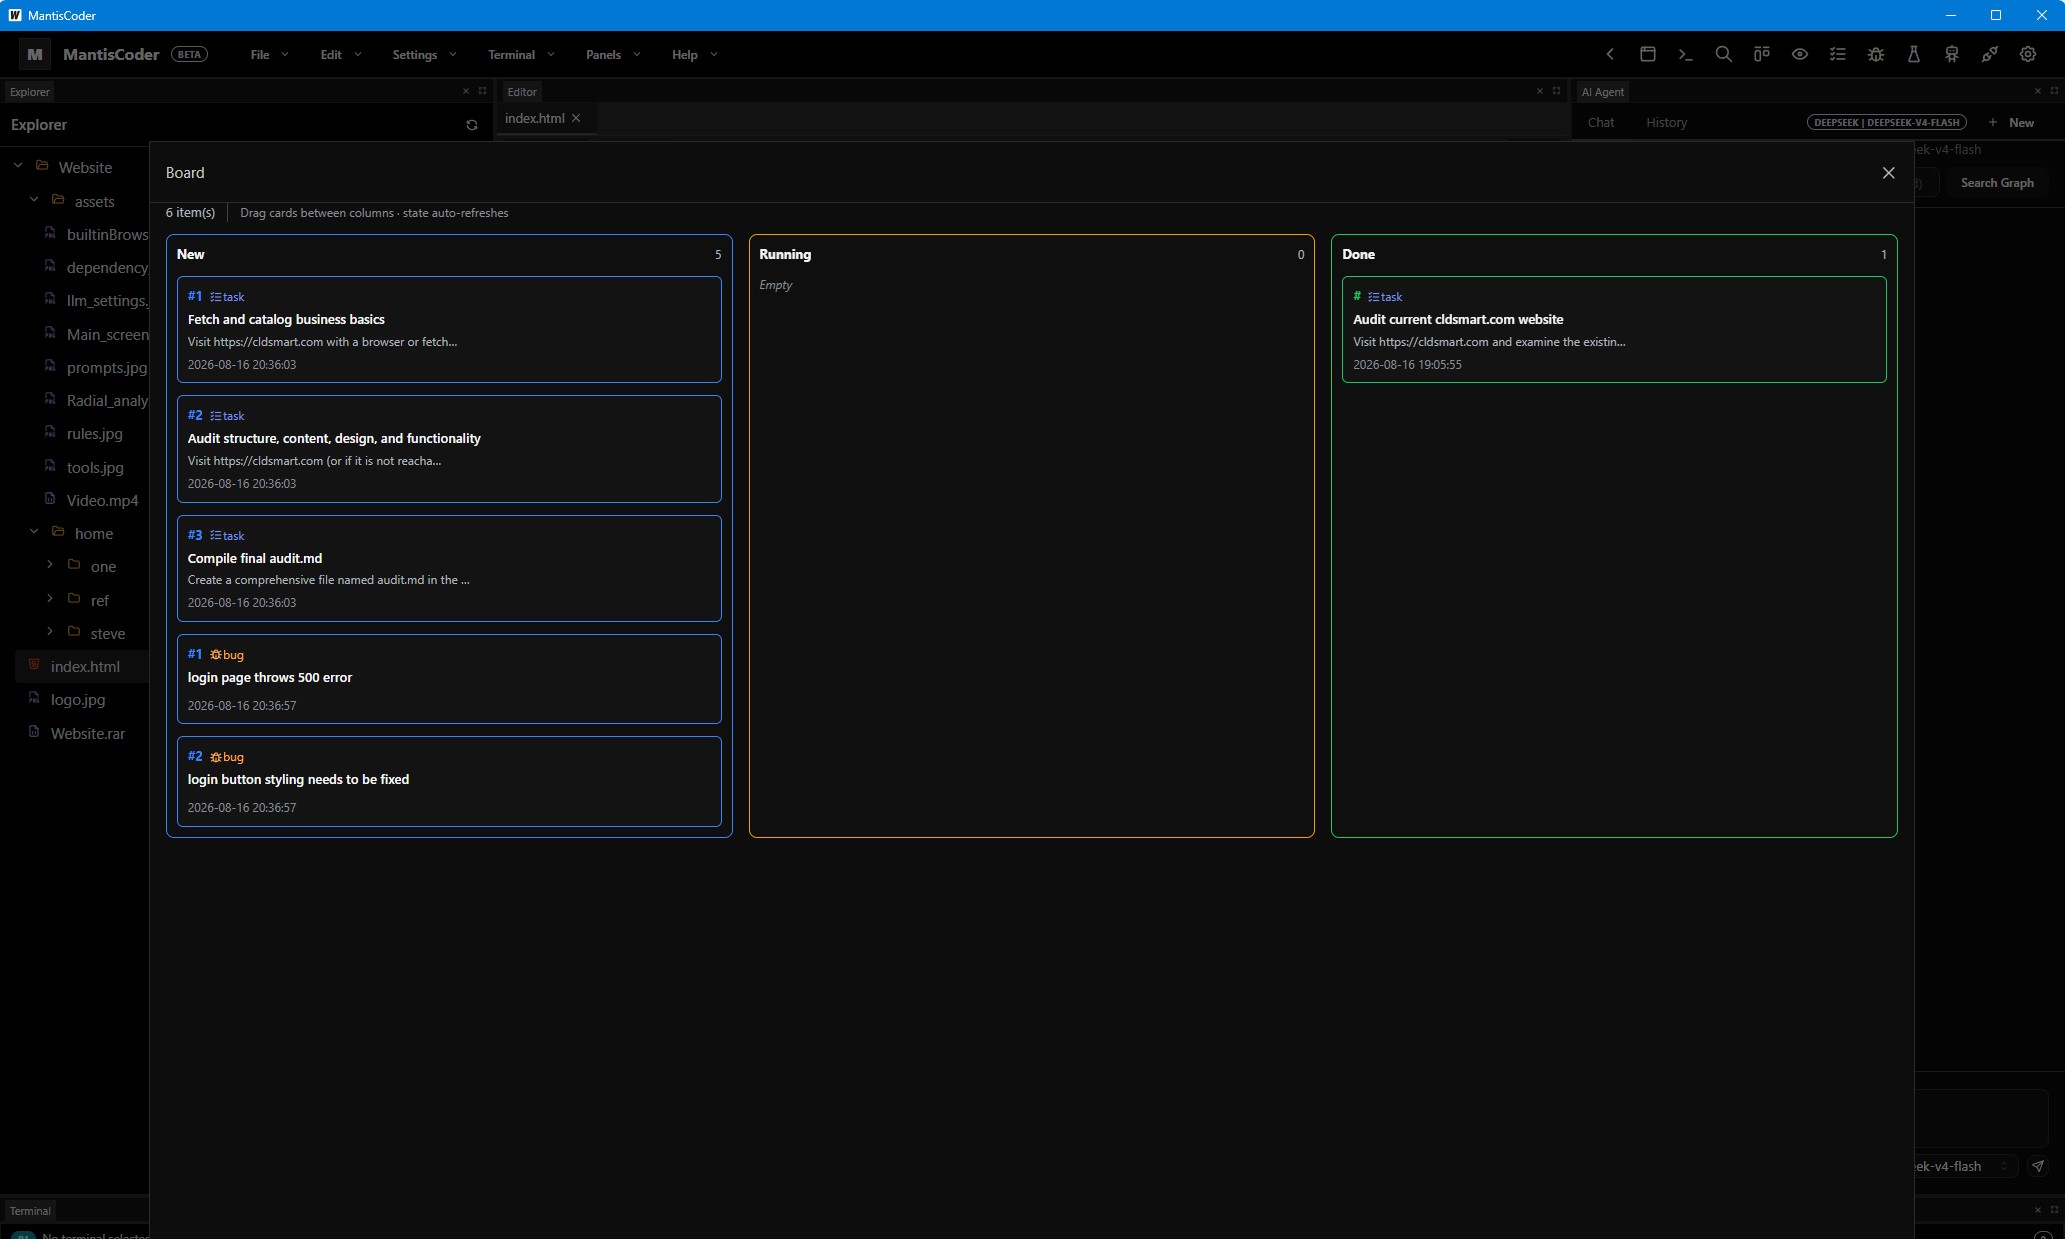Open the Settings menu
Viewport: 2065px width, 1239px height.
(x=424, y=54)
